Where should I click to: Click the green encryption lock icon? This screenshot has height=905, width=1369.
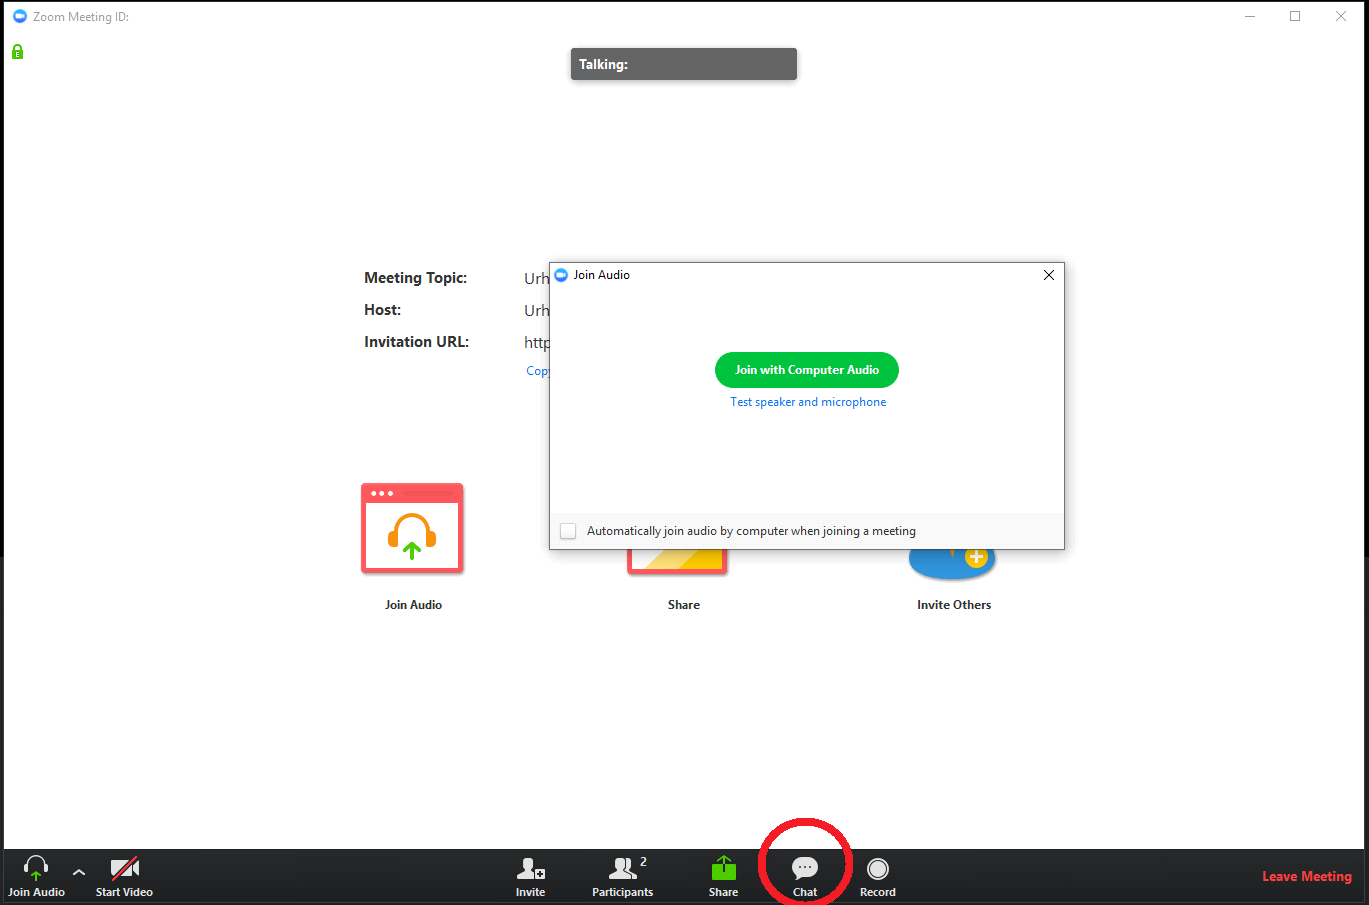pyautogui.click(x=17, y=52)
